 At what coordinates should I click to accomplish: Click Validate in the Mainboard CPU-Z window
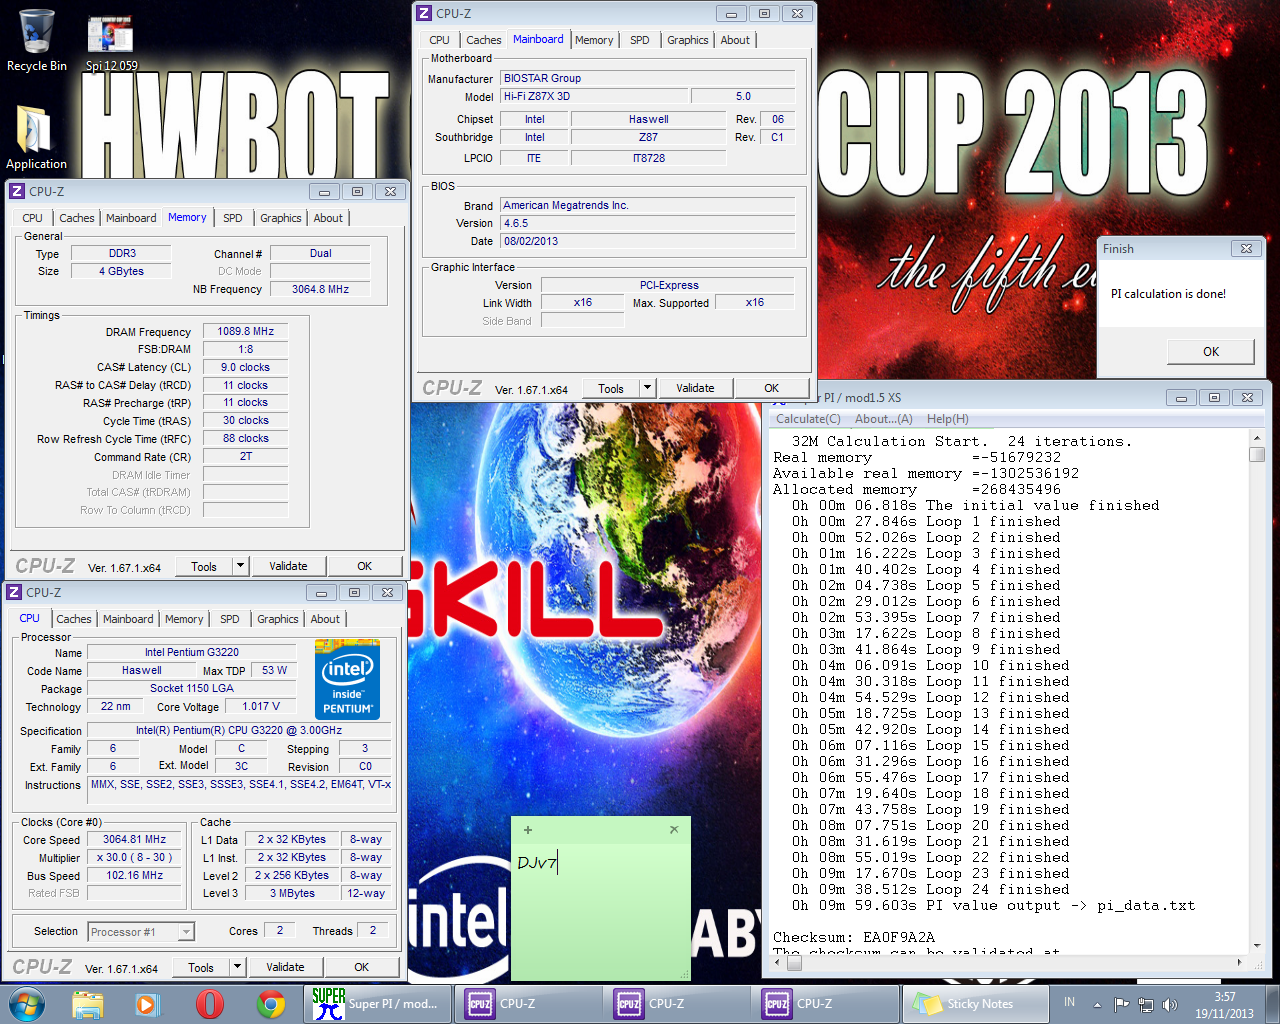coord(695,388)
